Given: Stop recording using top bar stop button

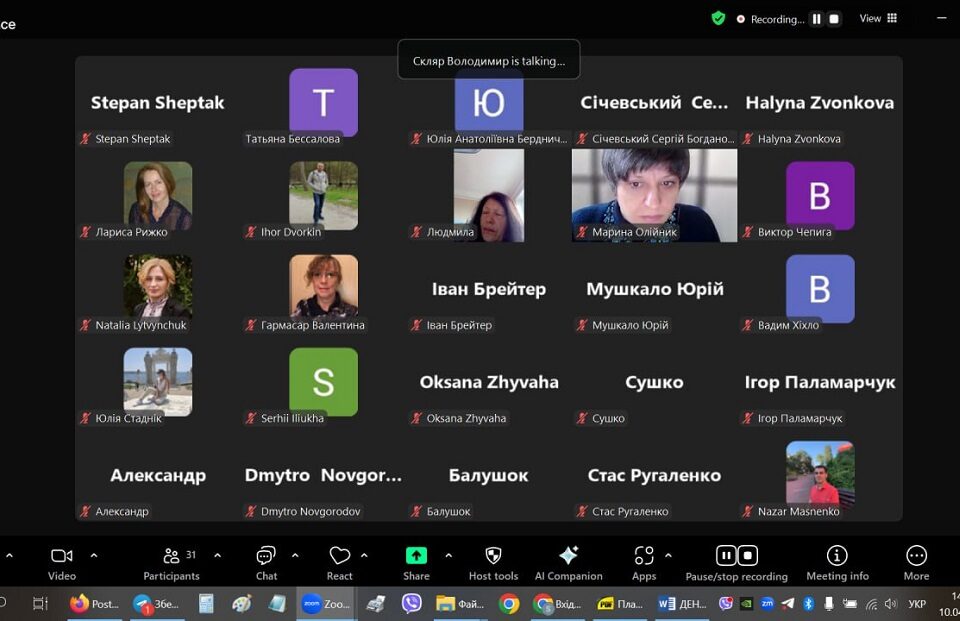Looking at the screenshot, I should (x=834, y=18).
